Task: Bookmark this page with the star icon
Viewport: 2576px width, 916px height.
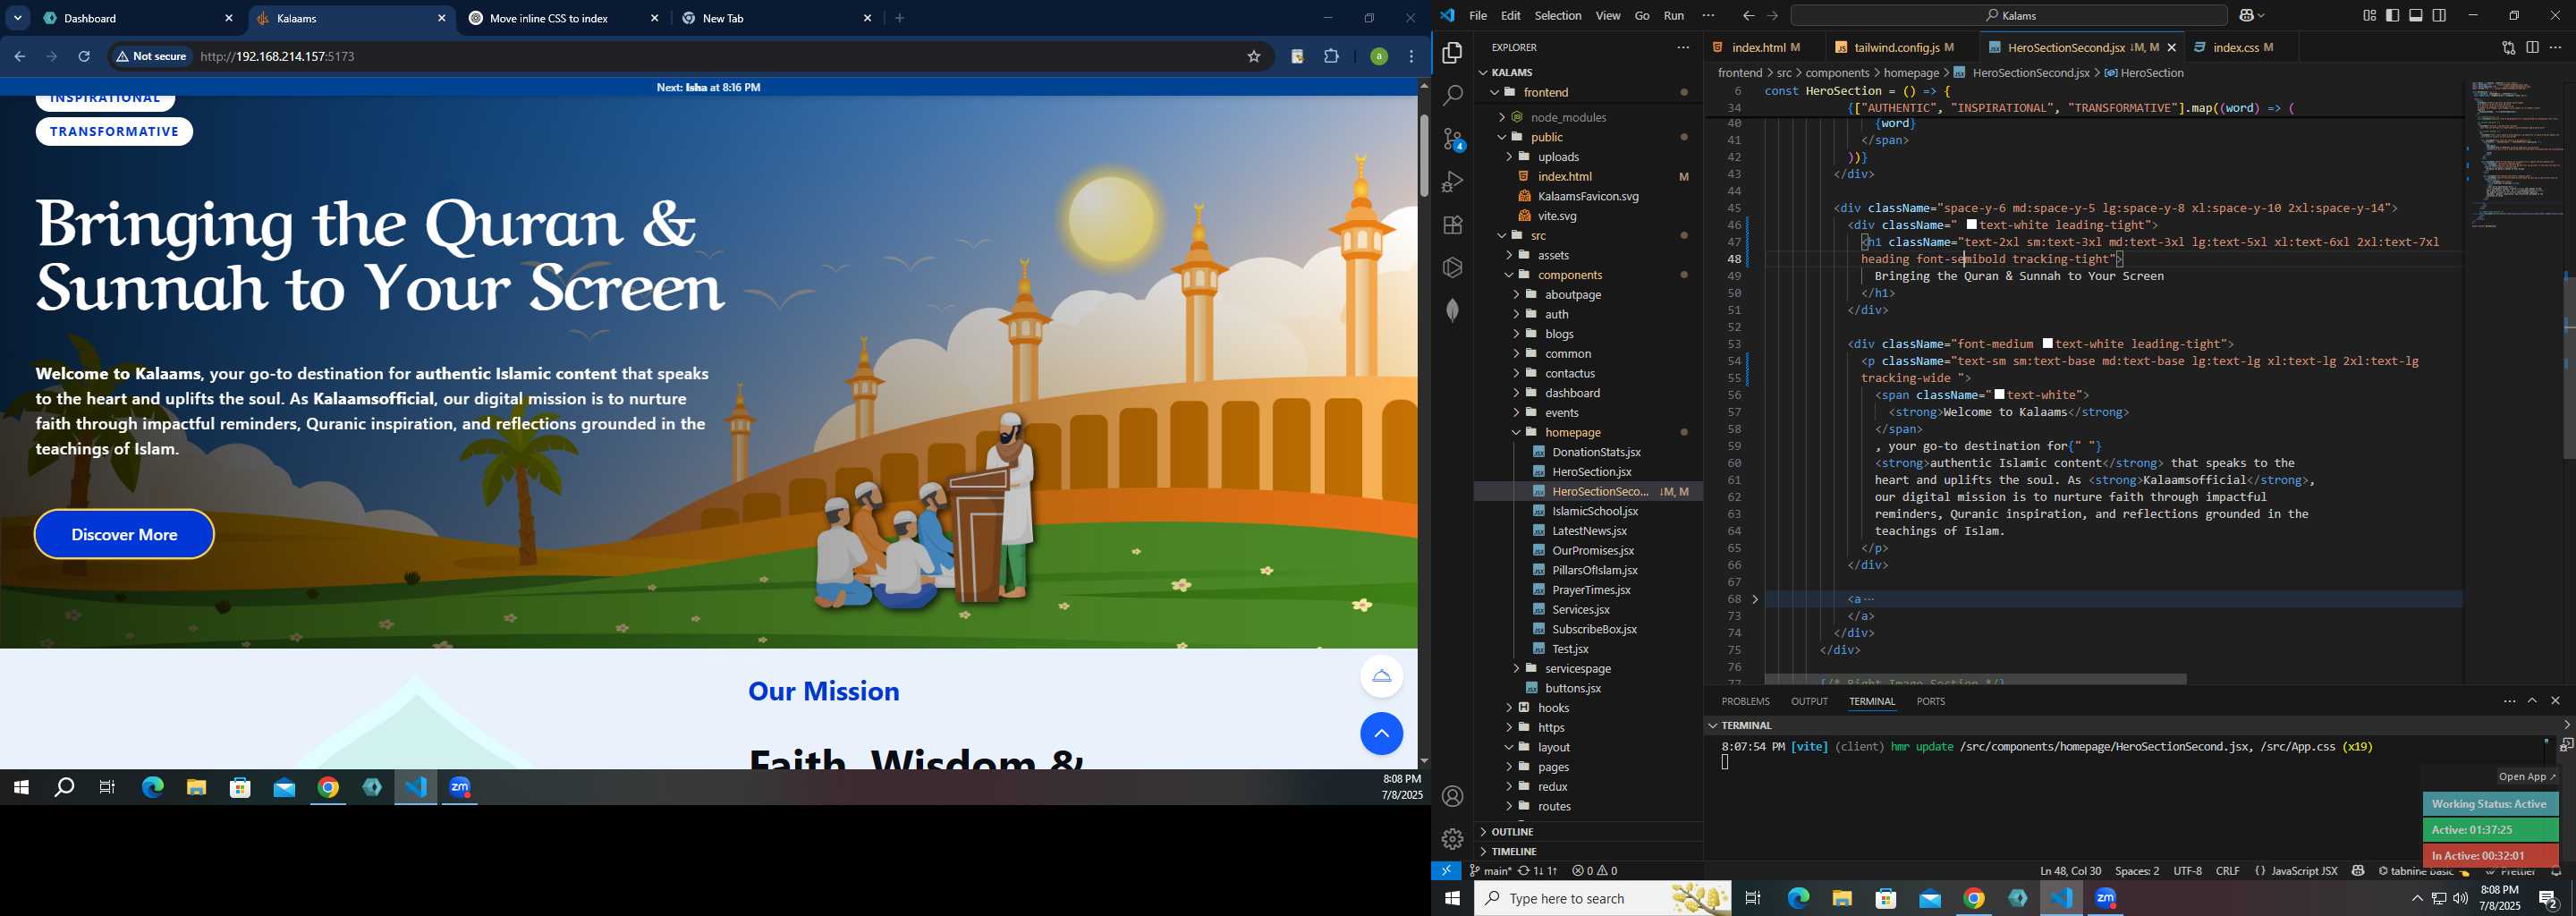Action: pos(1253,57)
